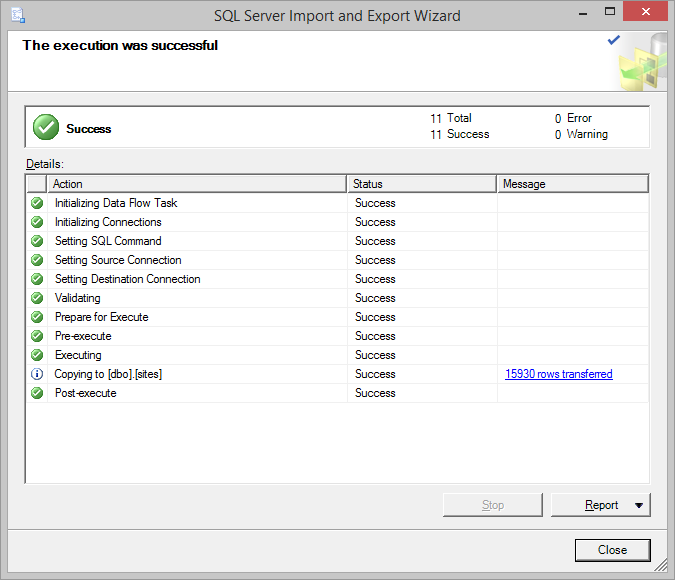The height and width of the screenshot is (580, 675).
Task: Select the Setting Destination Connection row
Action: [x=338, y=279]
